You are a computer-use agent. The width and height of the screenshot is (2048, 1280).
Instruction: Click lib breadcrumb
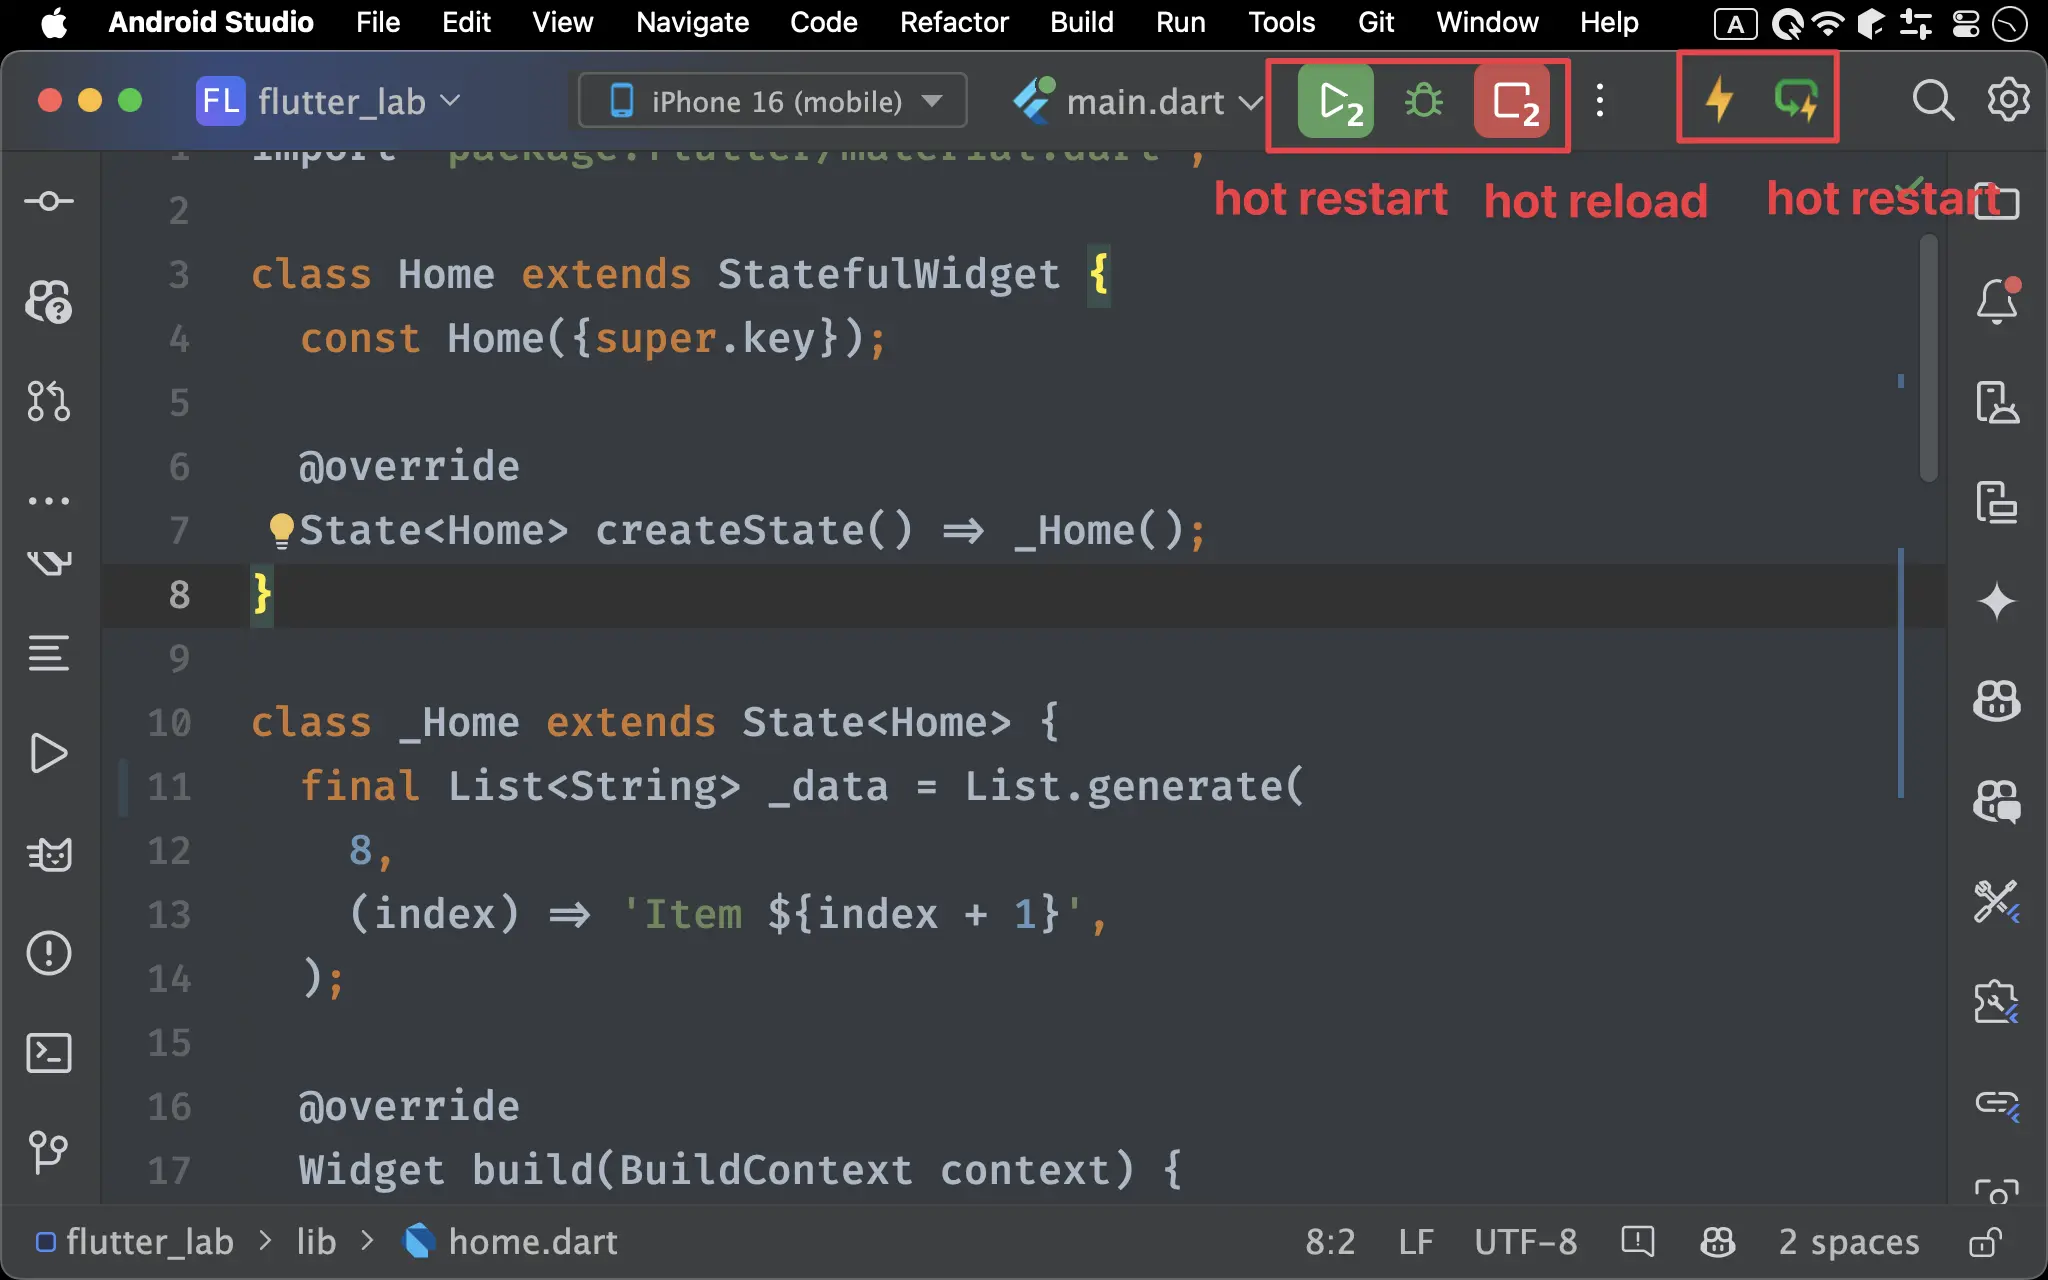pos(316,1241)
